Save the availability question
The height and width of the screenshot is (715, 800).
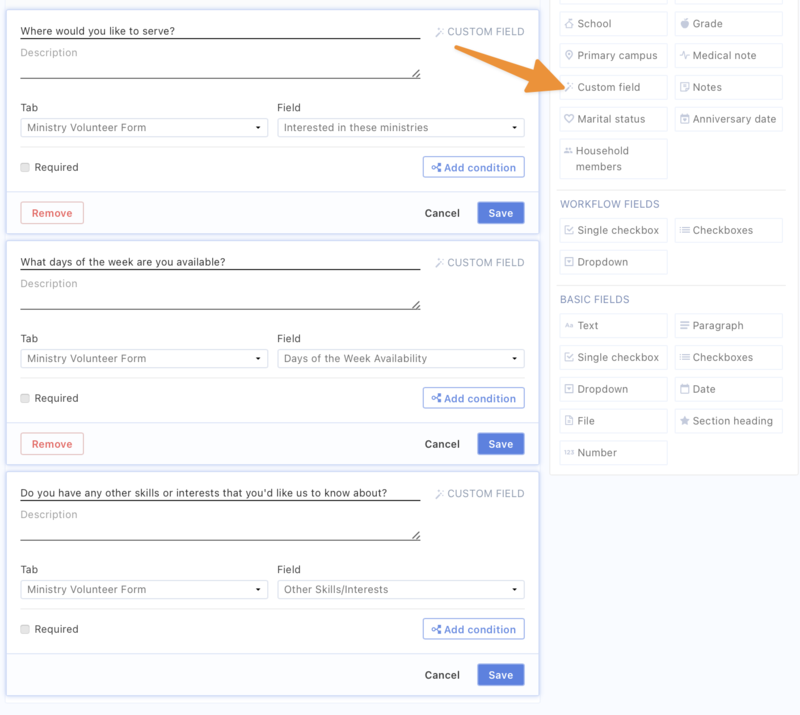point(499,443)
